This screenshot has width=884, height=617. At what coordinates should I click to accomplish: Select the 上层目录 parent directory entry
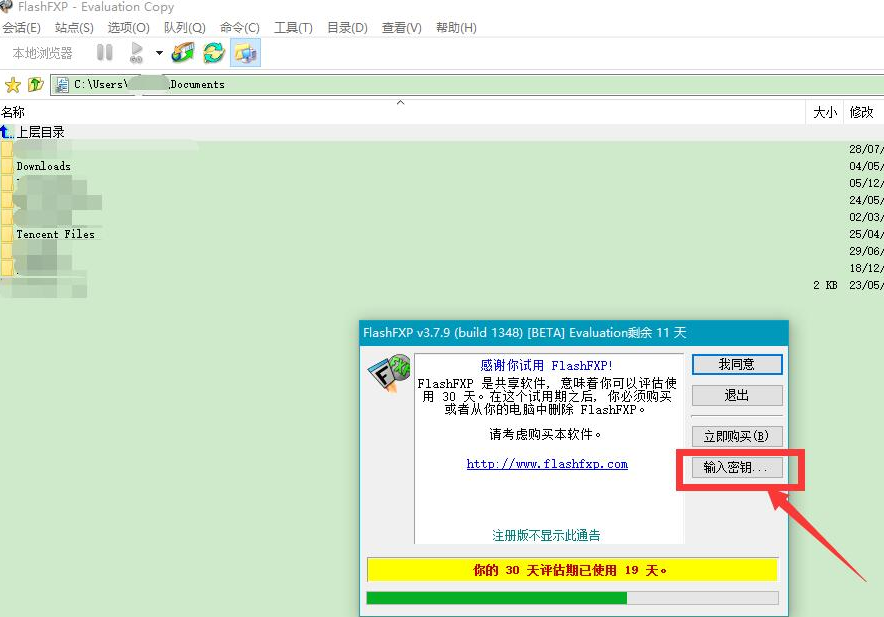tap(40, 132)
